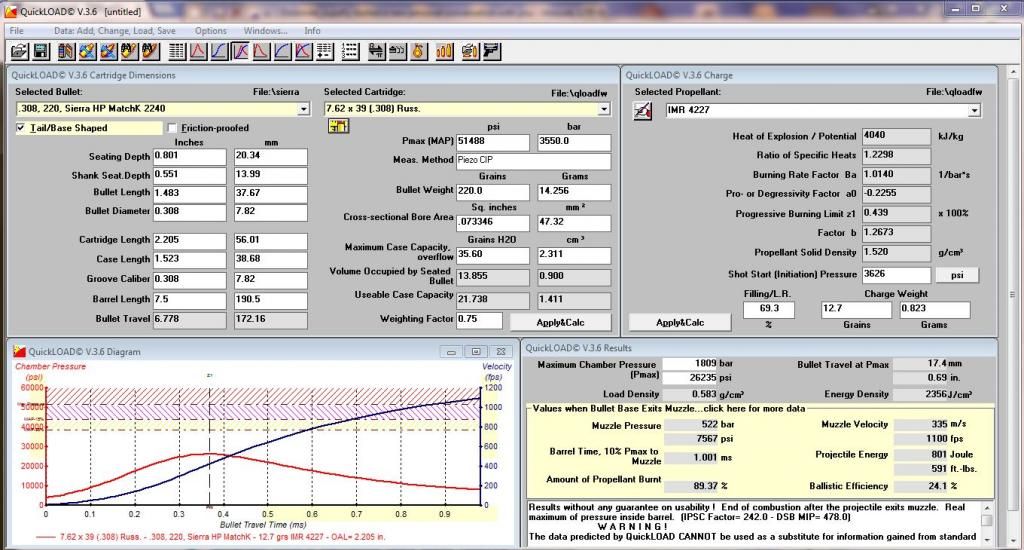Click the pressed-in combined red-blue curve icon
The width and height of the screenshot is (1024, 550).
(240, 51)
